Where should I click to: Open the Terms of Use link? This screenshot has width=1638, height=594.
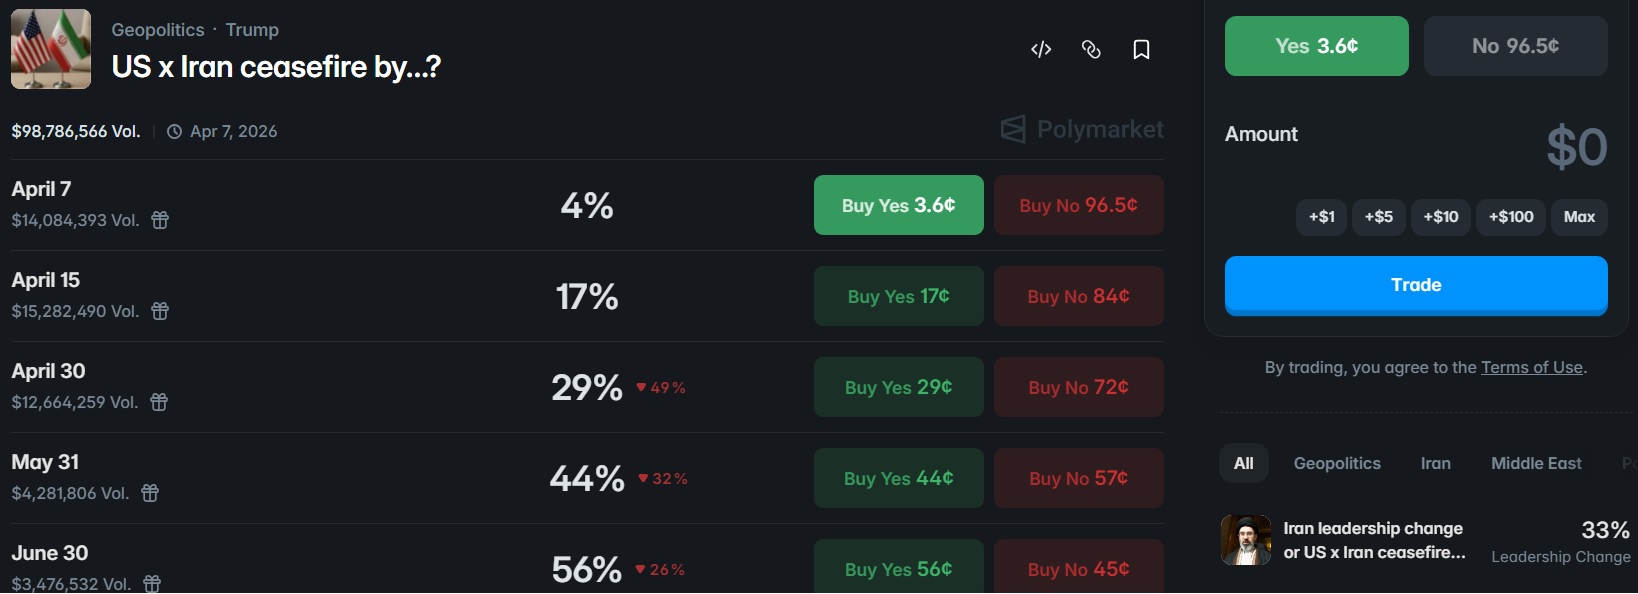tap(1531, 367)
